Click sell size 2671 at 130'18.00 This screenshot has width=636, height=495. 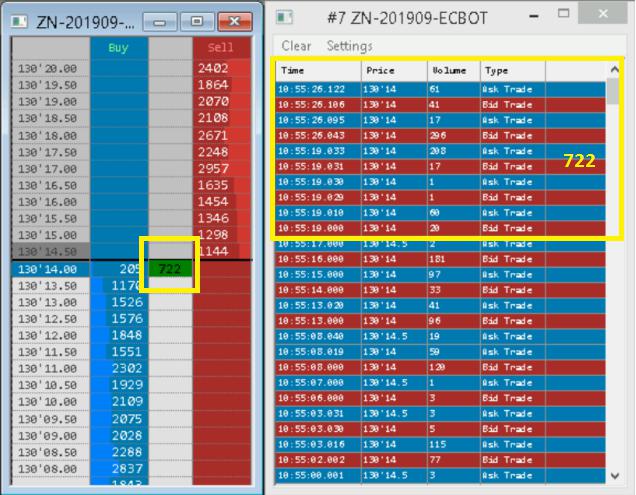[x=221, y=135]
